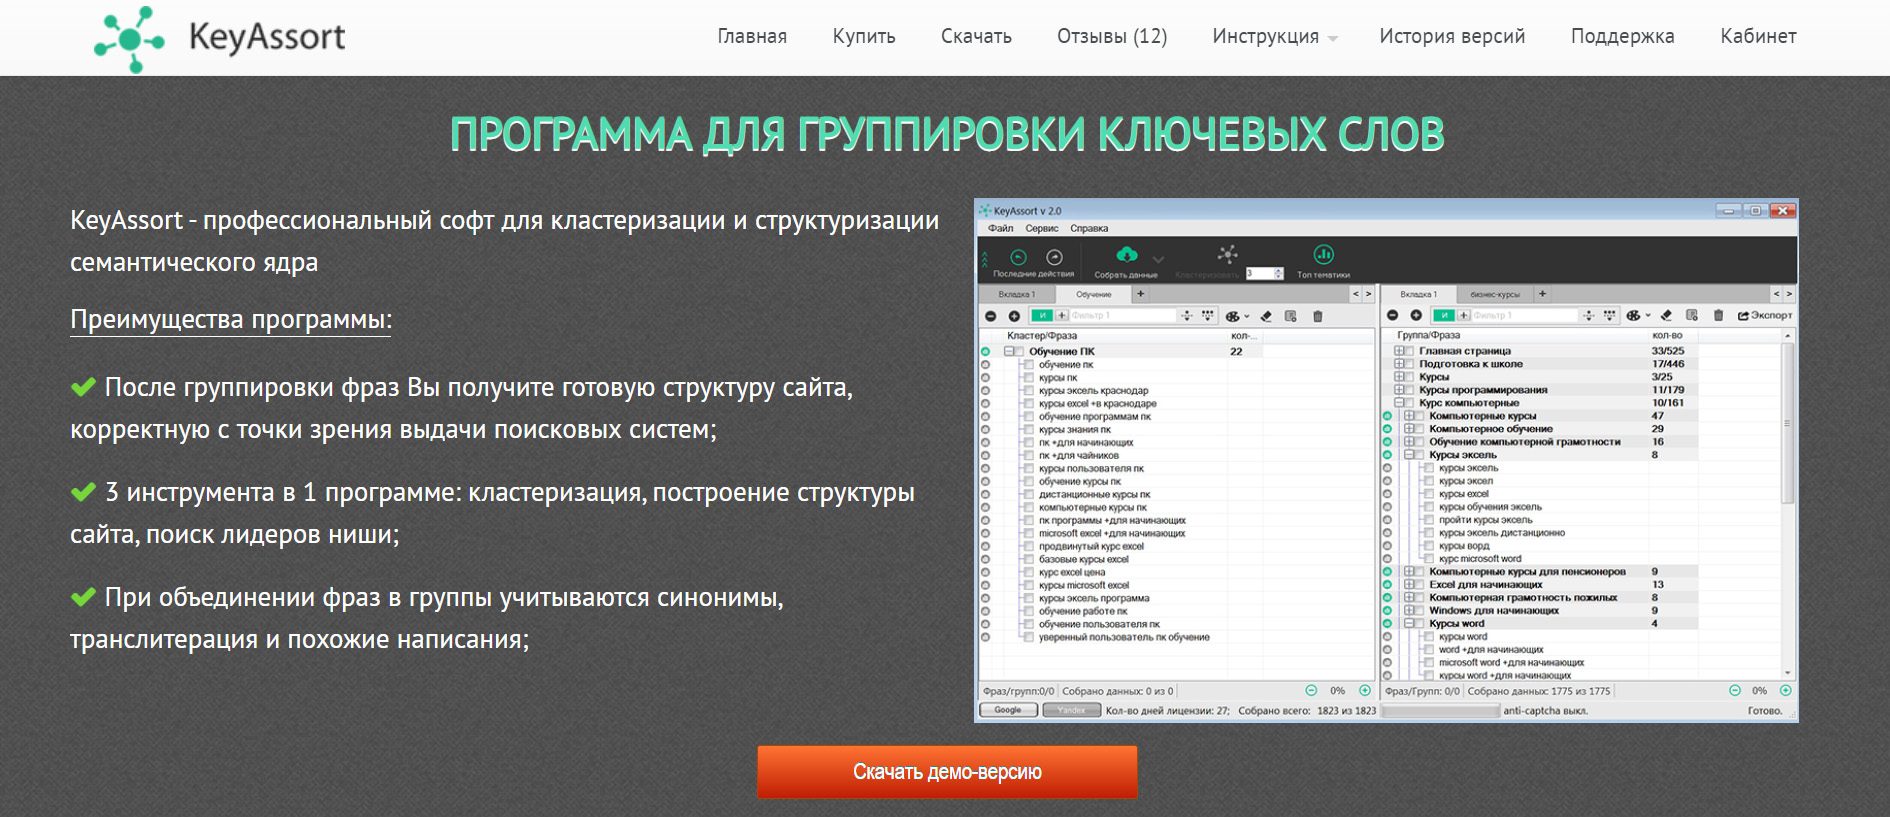This screenshot has height=817, width=1890.
Task: Expand the 'Excel для начинающих' group
Action: pyautogui.click(x=1408, y=585)
